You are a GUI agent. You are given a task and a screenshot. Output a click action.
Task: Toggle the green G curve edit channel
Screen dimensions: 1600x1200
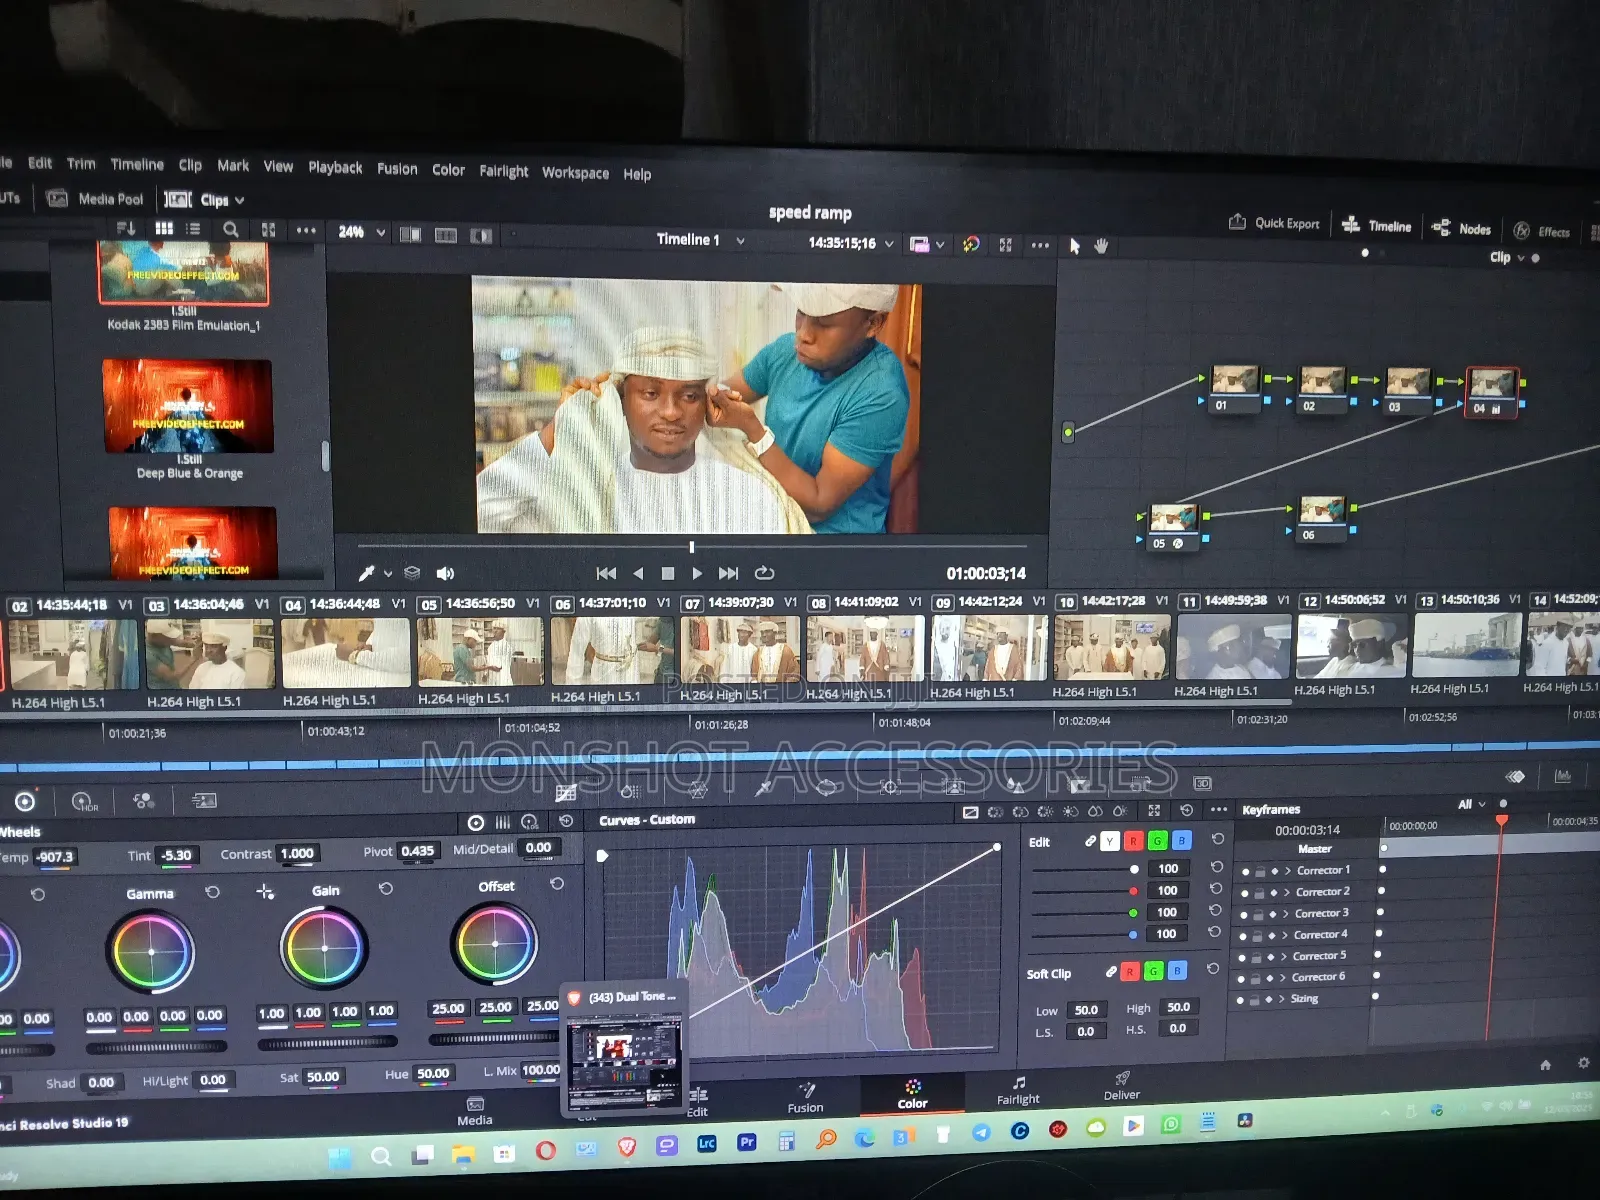click(1157, 841)
